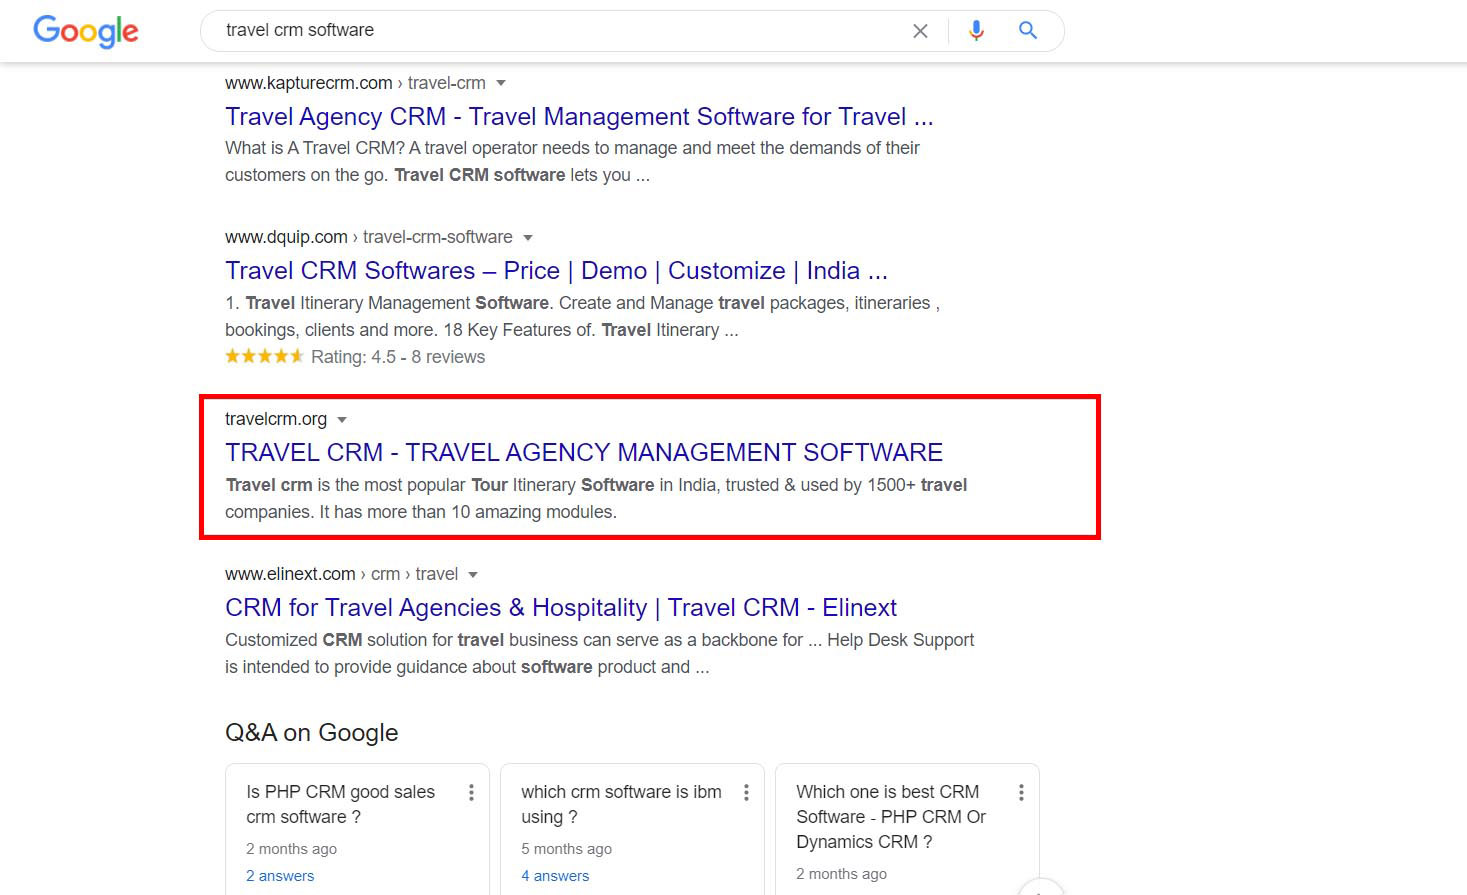Image resolution: width=1467 pixels, height=895 pixels.
Task: Expand dropdown arrow next to elinext.com URL
Action: [473, 575]
